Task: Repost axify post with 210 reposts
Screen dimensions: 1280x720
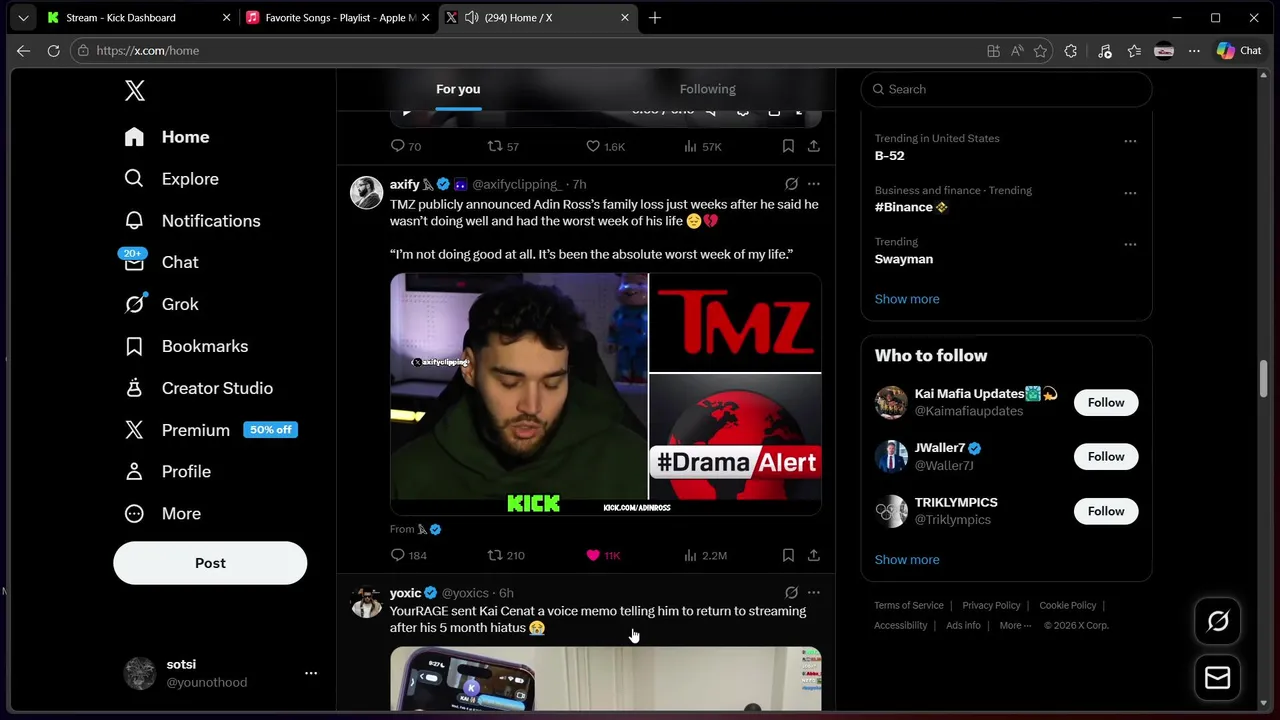Action: click(x=506, y=555)
